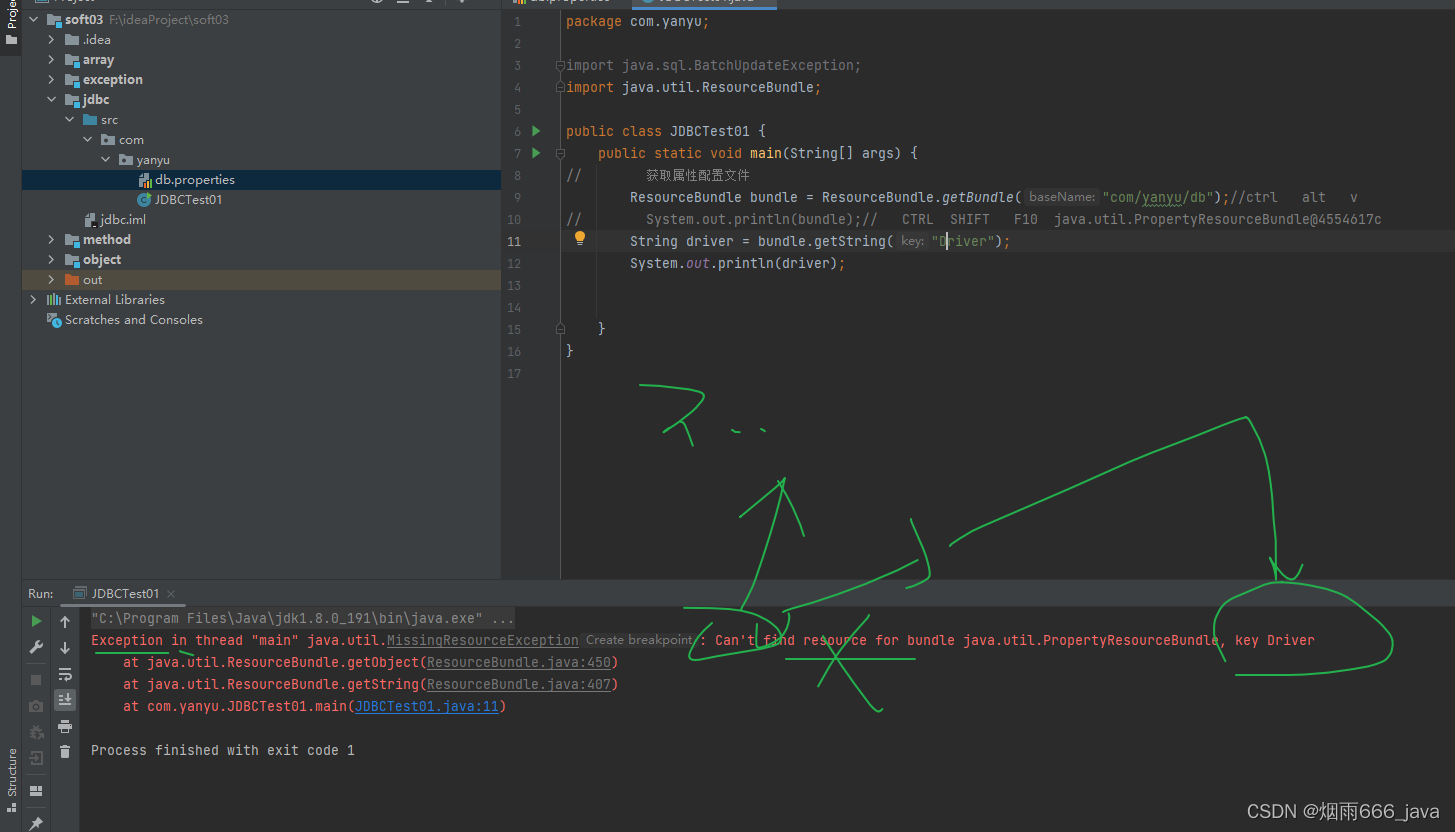1455x832 pixels.
Task: Collapse the com package
Action: coord(88,139)
